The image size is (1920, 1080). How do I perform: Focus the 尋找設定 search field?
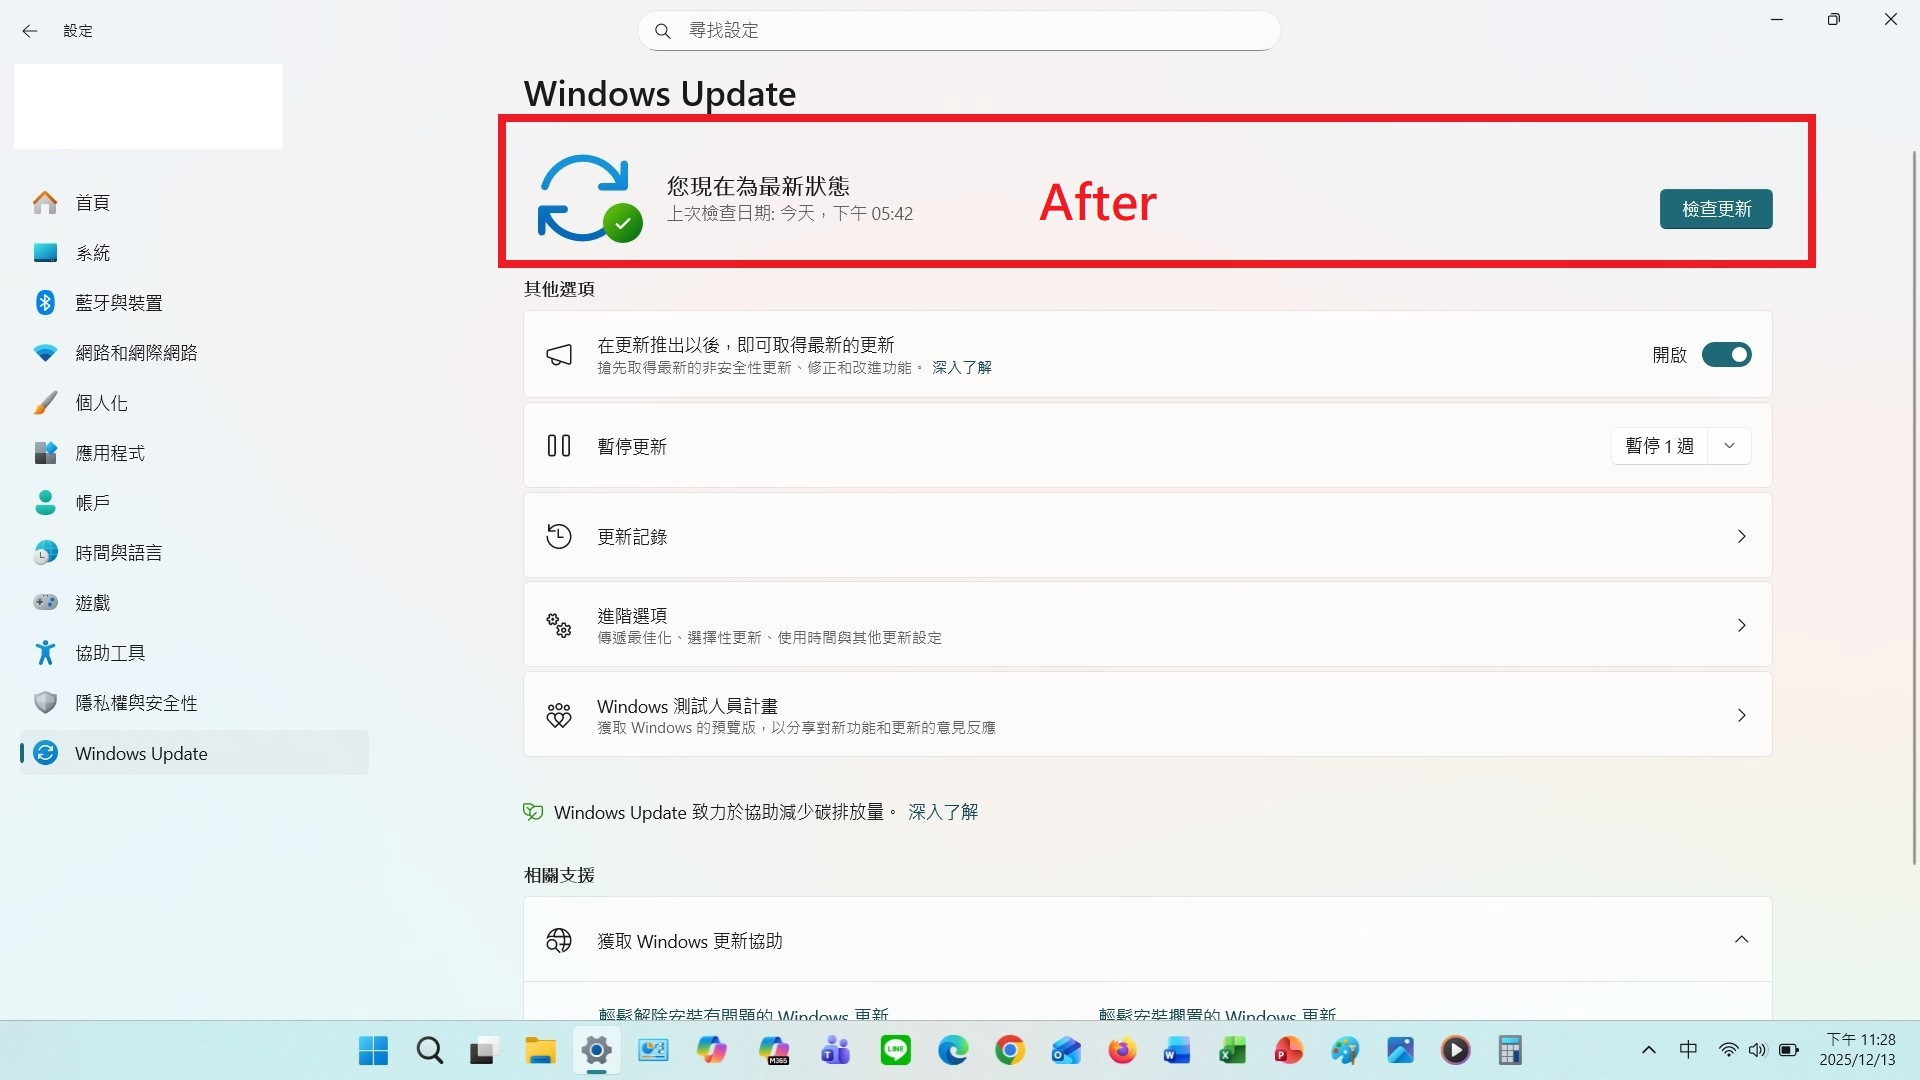point(959,31)
